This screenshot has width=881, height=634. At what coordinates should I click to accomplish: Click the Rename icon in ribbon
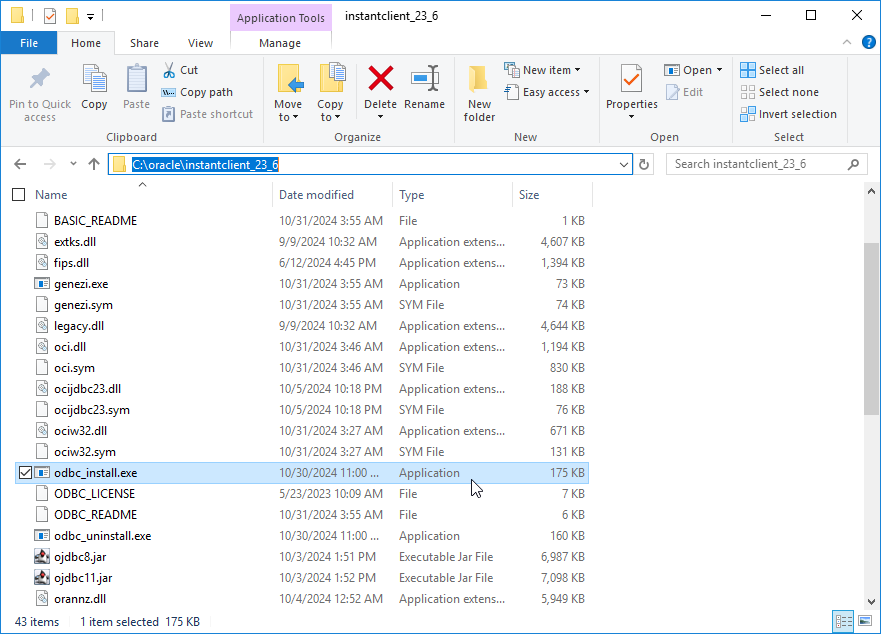pos(424,80)
